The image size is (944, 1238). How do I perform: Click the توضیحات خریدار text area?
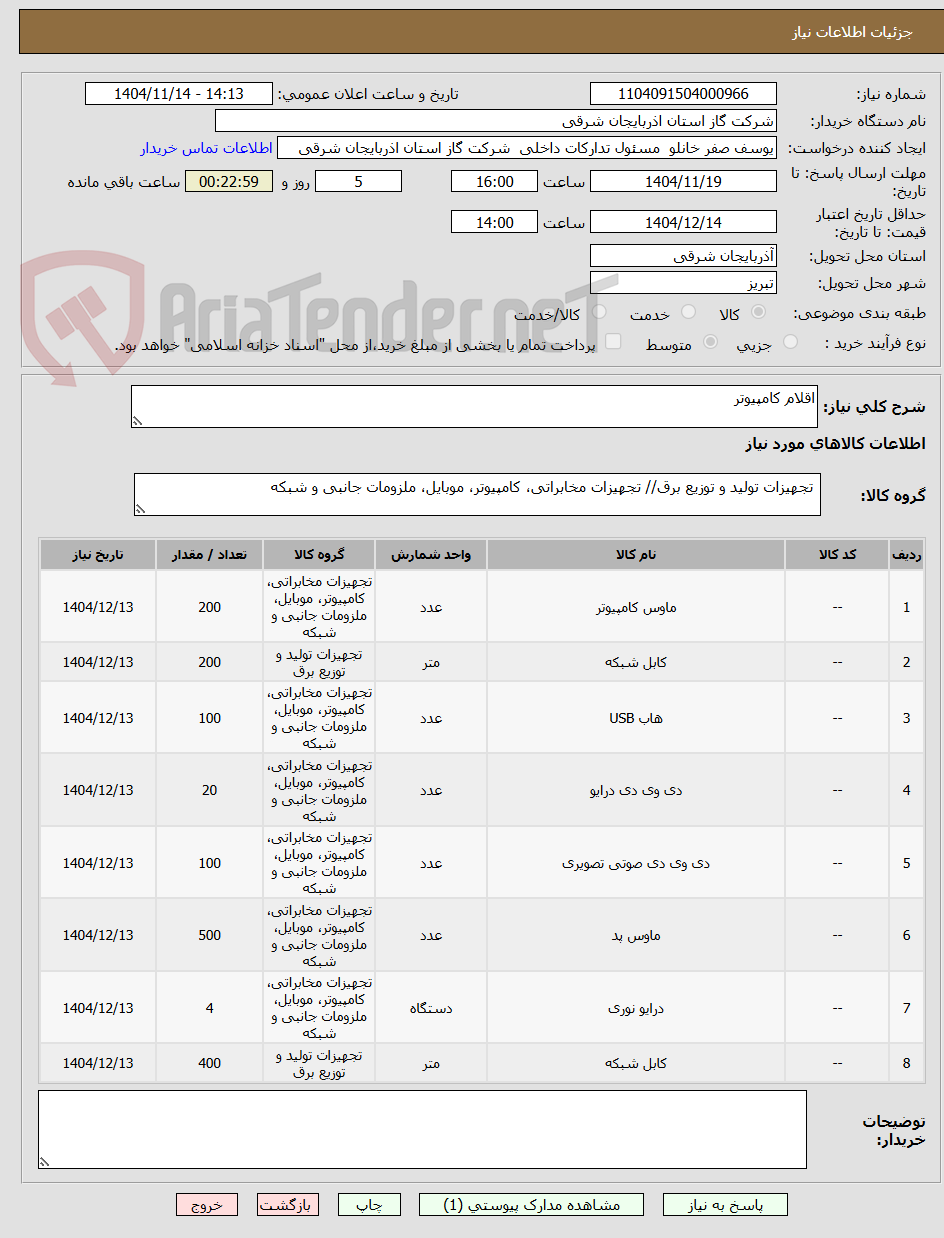(422, 1129)
